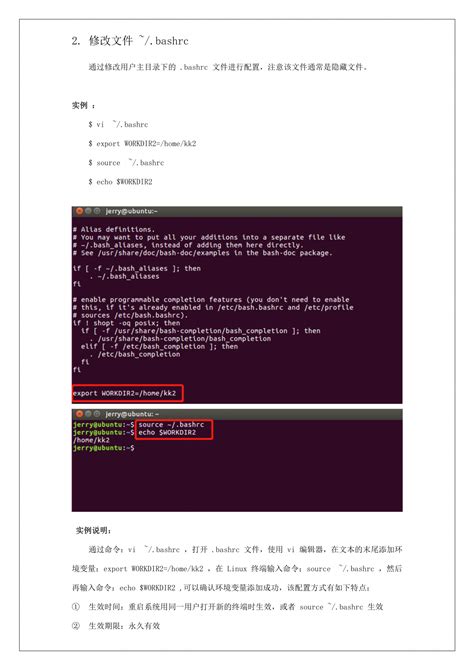The image size is (474, 670).
Task: Click the '$ echo $WORKDIR2' example line
Action: point(120,182)
